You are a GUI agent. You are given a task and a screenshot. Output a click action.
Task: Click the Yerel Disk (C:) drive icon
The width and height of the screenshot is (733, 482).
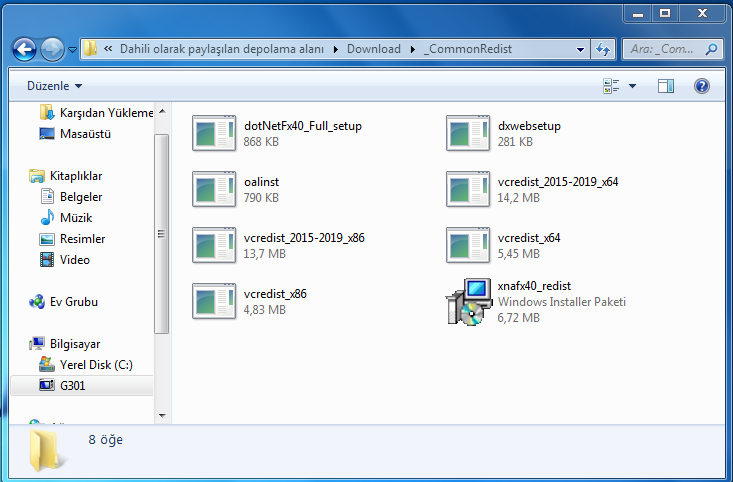click(x=47, y=364)
